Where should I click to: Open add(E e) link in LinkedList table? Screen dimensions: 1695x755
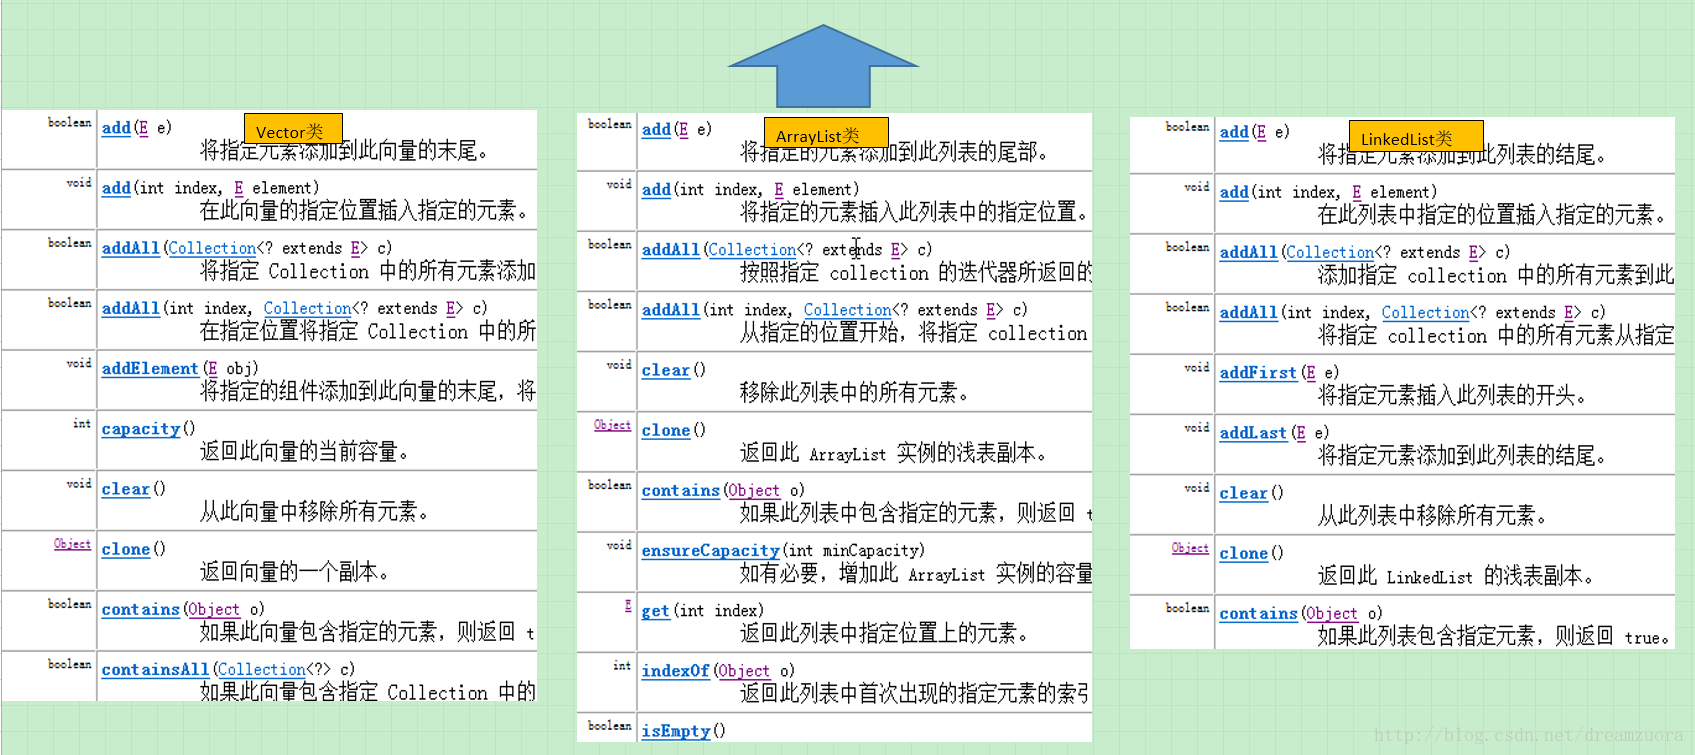[1234, 132]
